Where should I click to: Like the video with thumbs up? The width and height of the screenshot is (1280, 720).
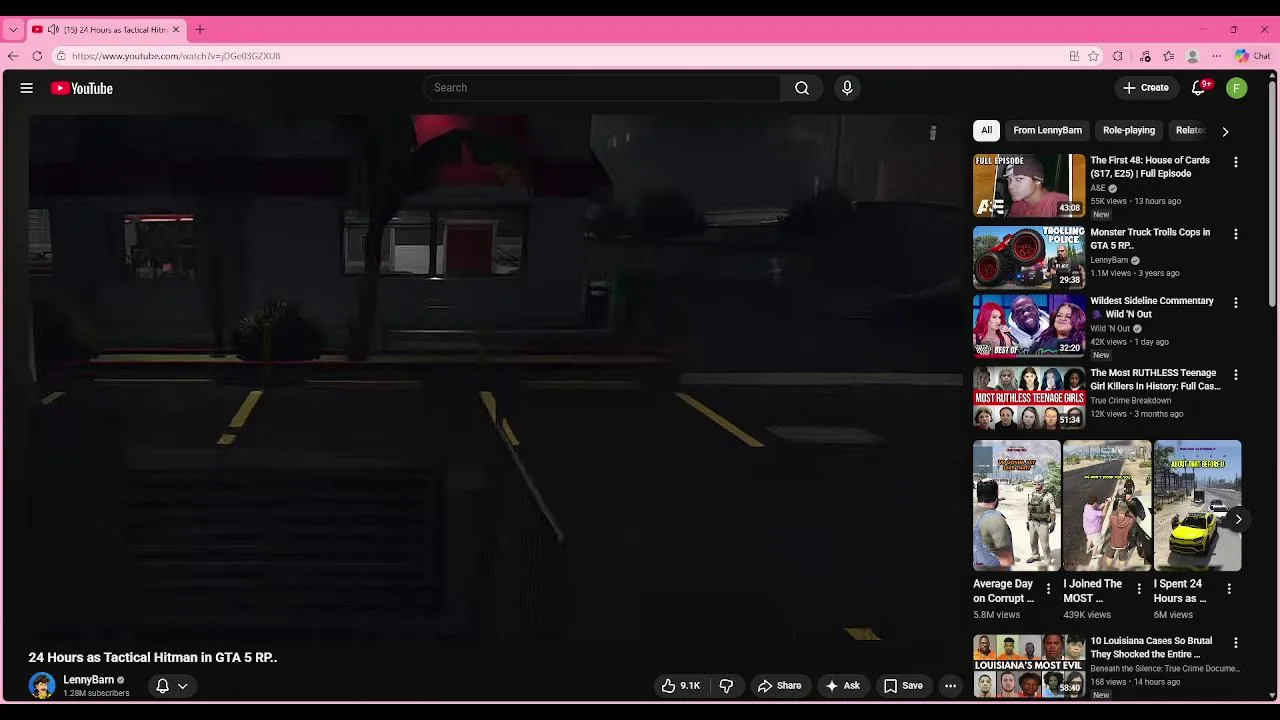680,686
